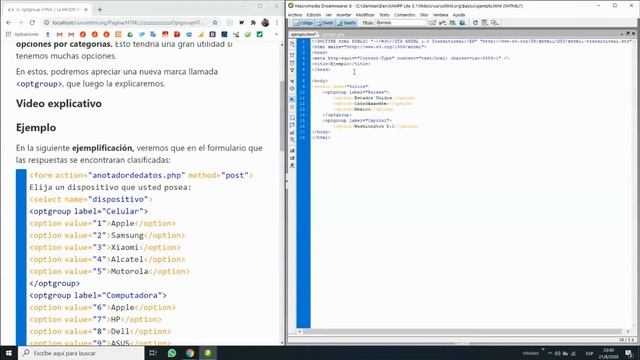Click the Chrome page vertical scrollbar
Image resolution: width=640 pixels, height=360 pixels.
pos(282,116)
